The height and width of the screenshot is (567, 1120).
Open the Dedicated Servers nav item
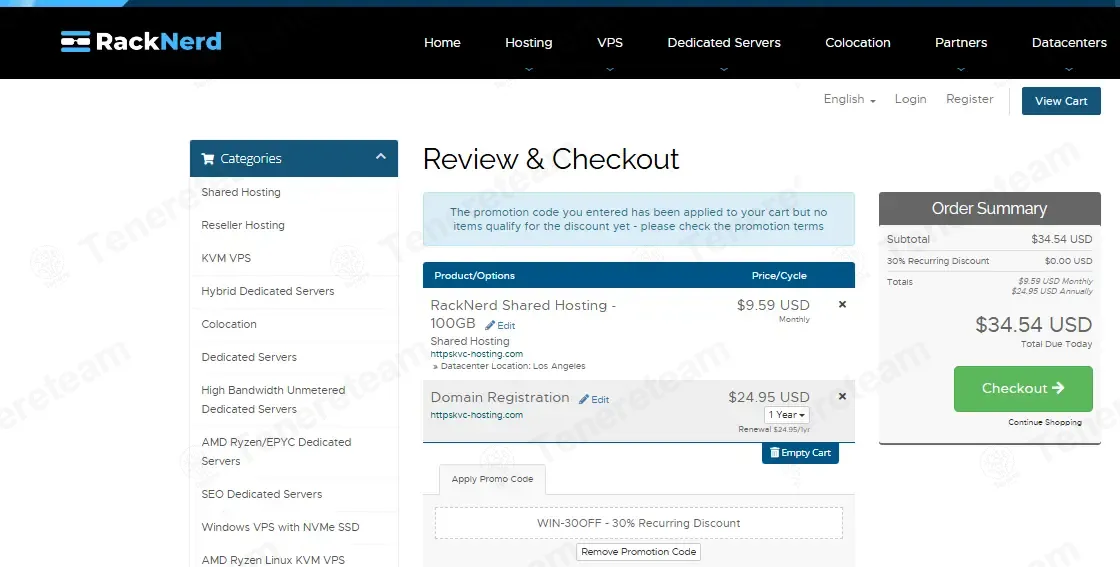[724, 43]
